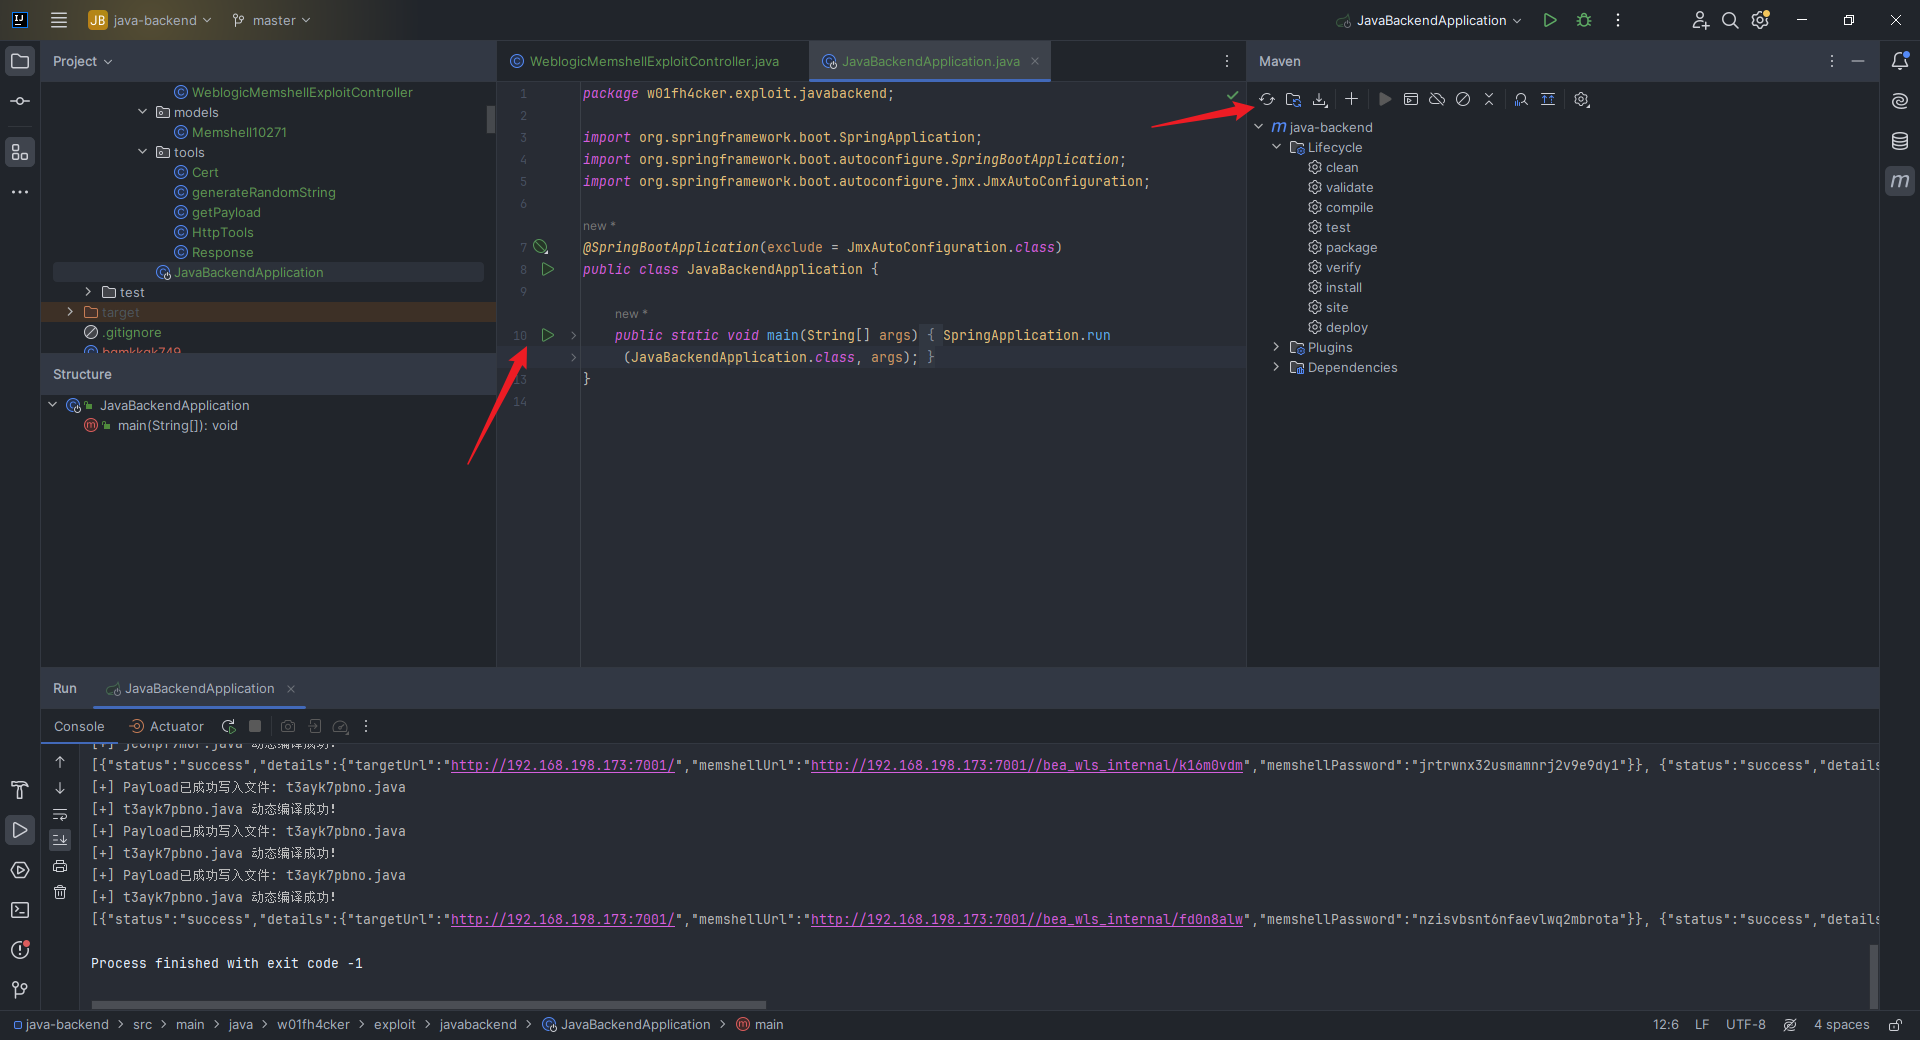Expand the Plugins node in Maven
Screen dimensions: 1920x1040
[x=1276, y=347]
